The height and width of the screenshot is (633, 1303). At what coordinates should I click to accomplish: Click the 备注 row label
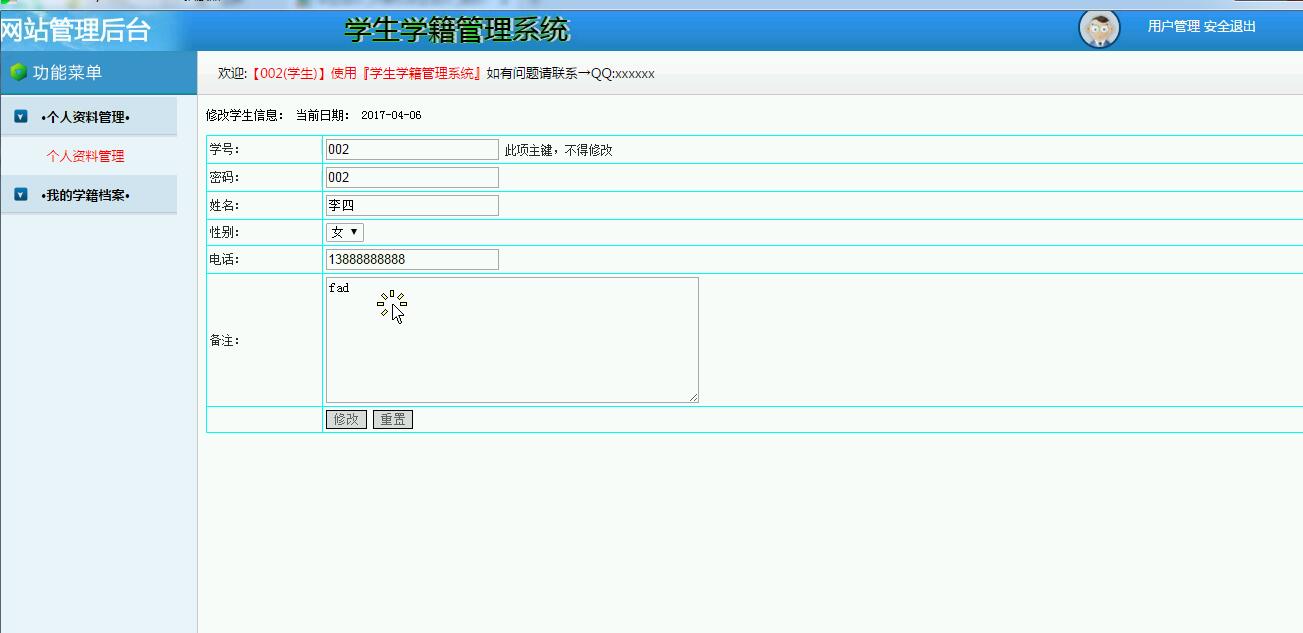click(x=225, y=341)
